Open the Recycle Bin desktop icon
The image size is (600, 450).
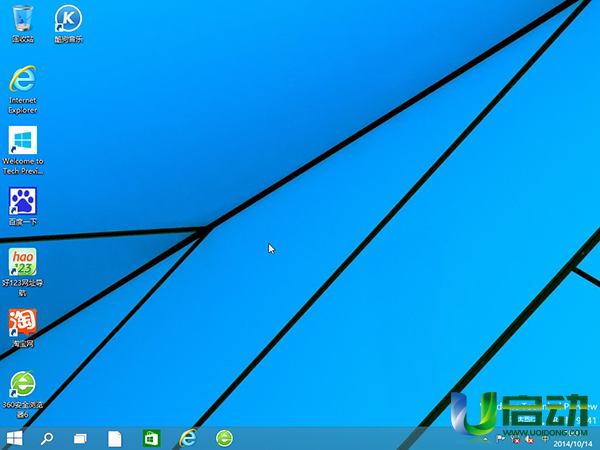(22, 18)
